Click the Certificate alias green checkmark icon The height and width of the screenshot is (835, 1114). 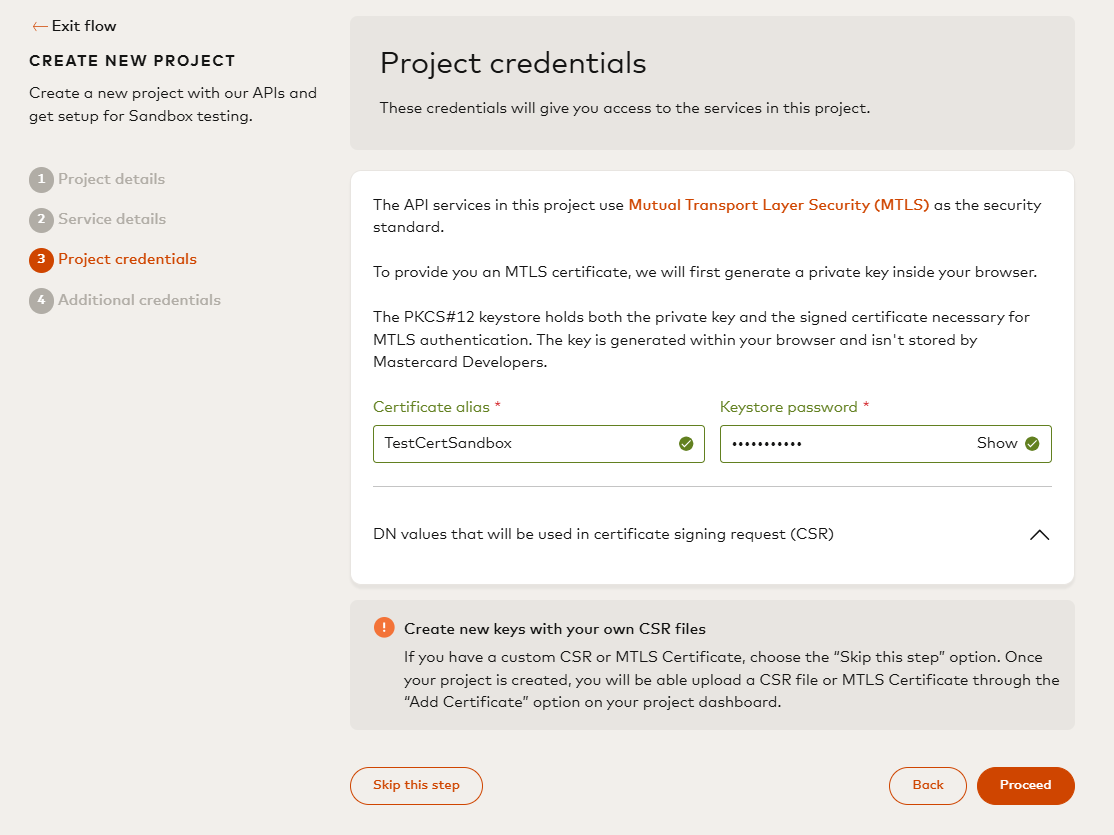[x=686, y=443]
